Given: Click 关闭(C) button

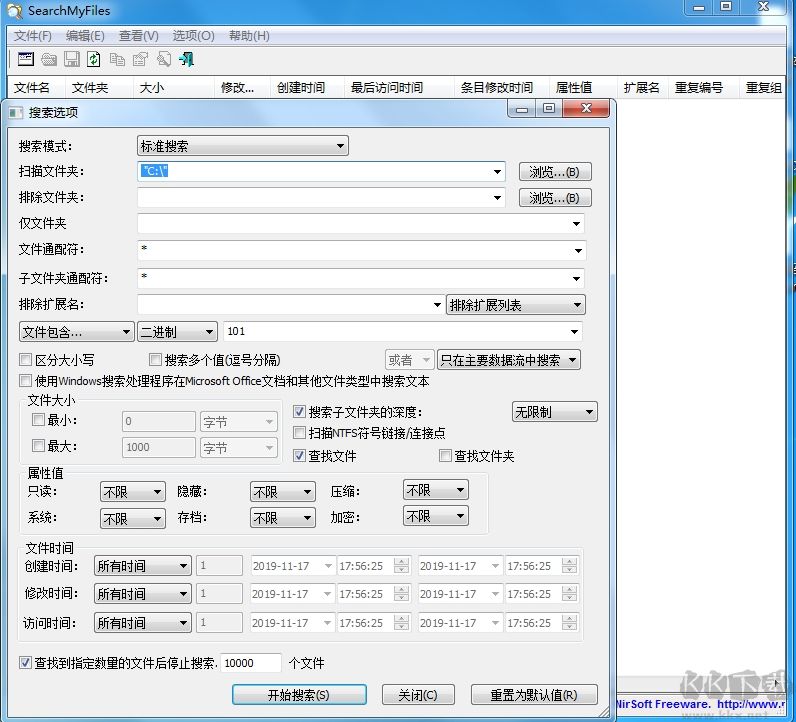Looking at the screenshot, I should click(x=418, y=695).
